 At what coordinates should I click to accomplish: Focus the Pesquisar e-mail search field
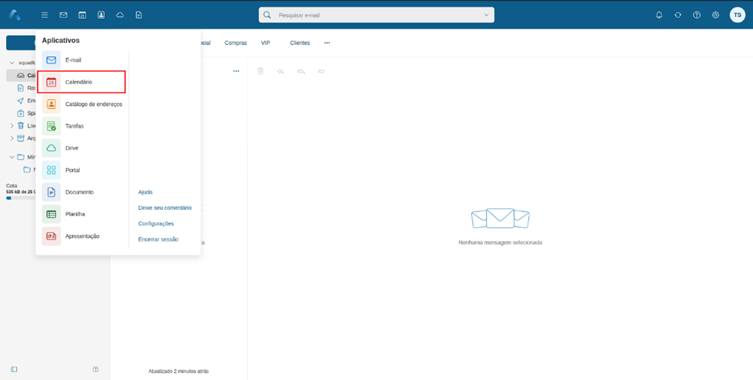pyautogui.click(x=376, y=15)
